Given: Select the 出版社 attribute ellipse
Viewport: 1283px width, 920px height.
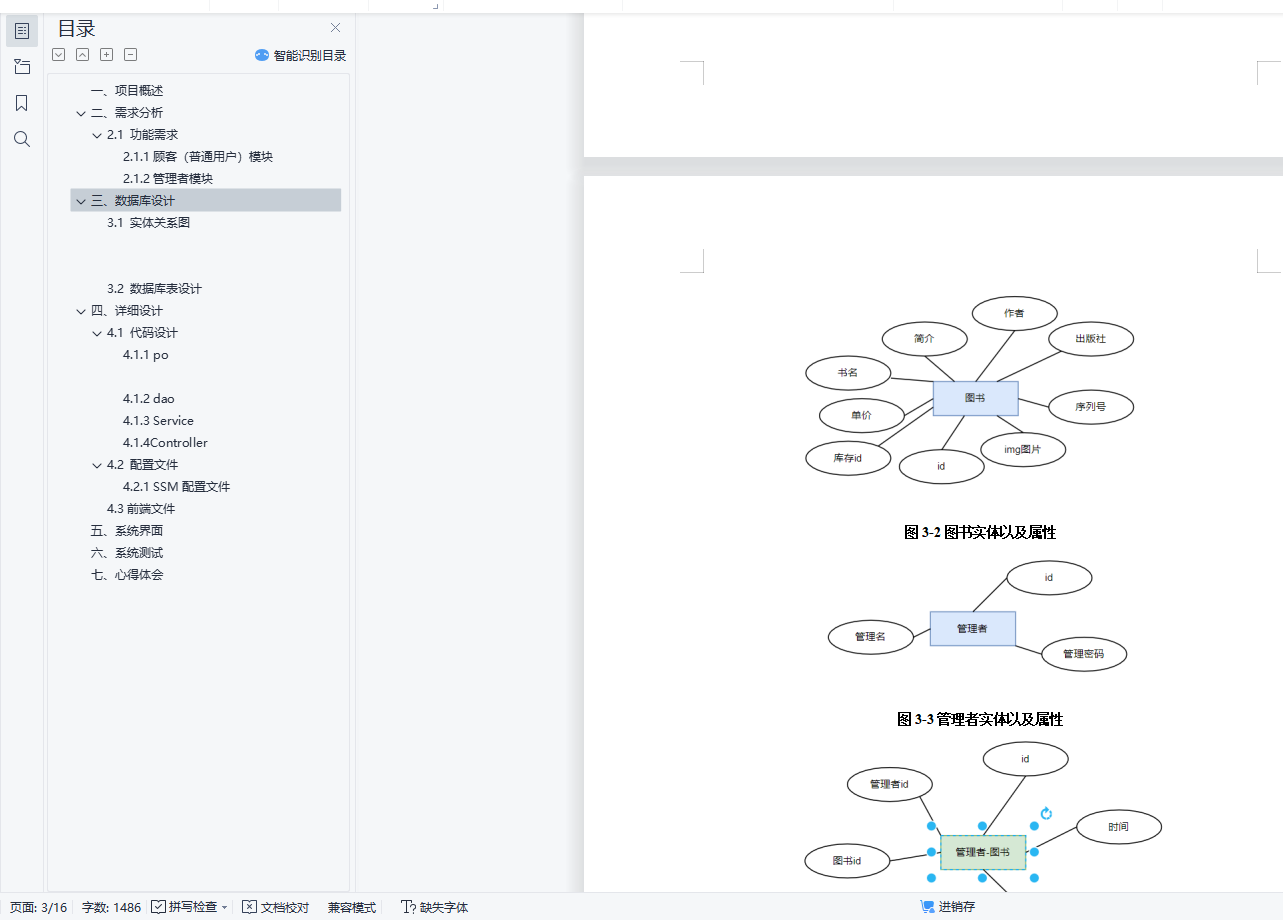Looking at the screenshot, I should click(x=1090, y=338).
